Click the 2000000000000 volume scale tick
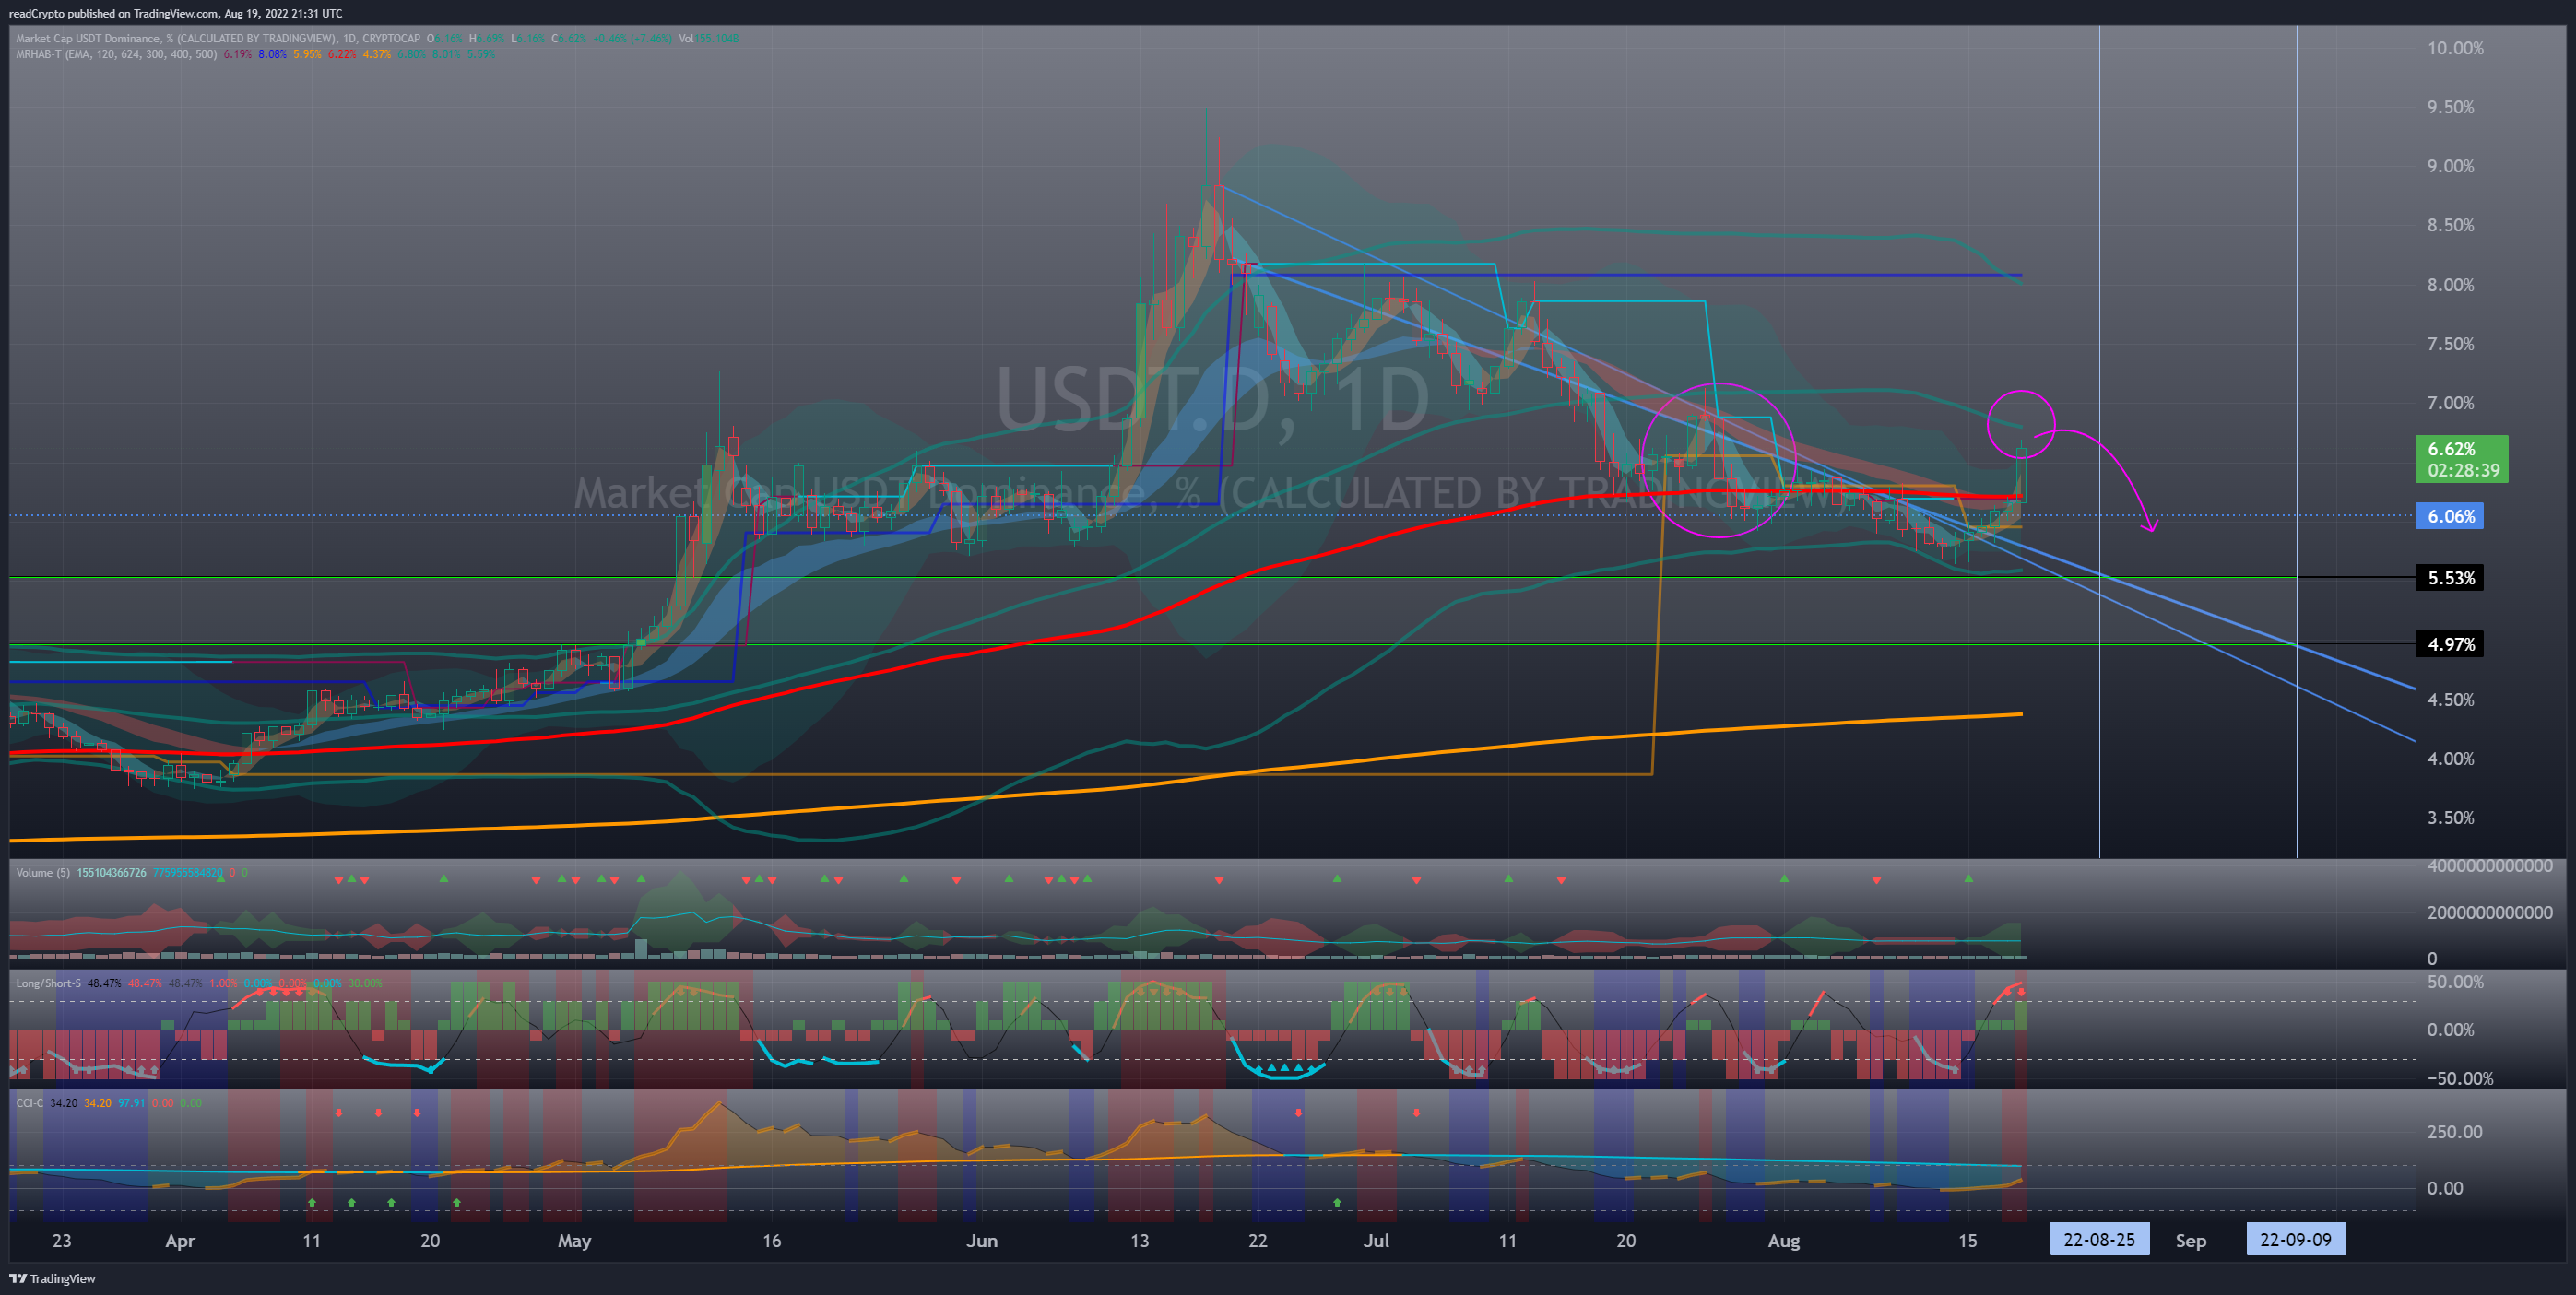Viewport: 2576px width, 1295px height. 2490,913
